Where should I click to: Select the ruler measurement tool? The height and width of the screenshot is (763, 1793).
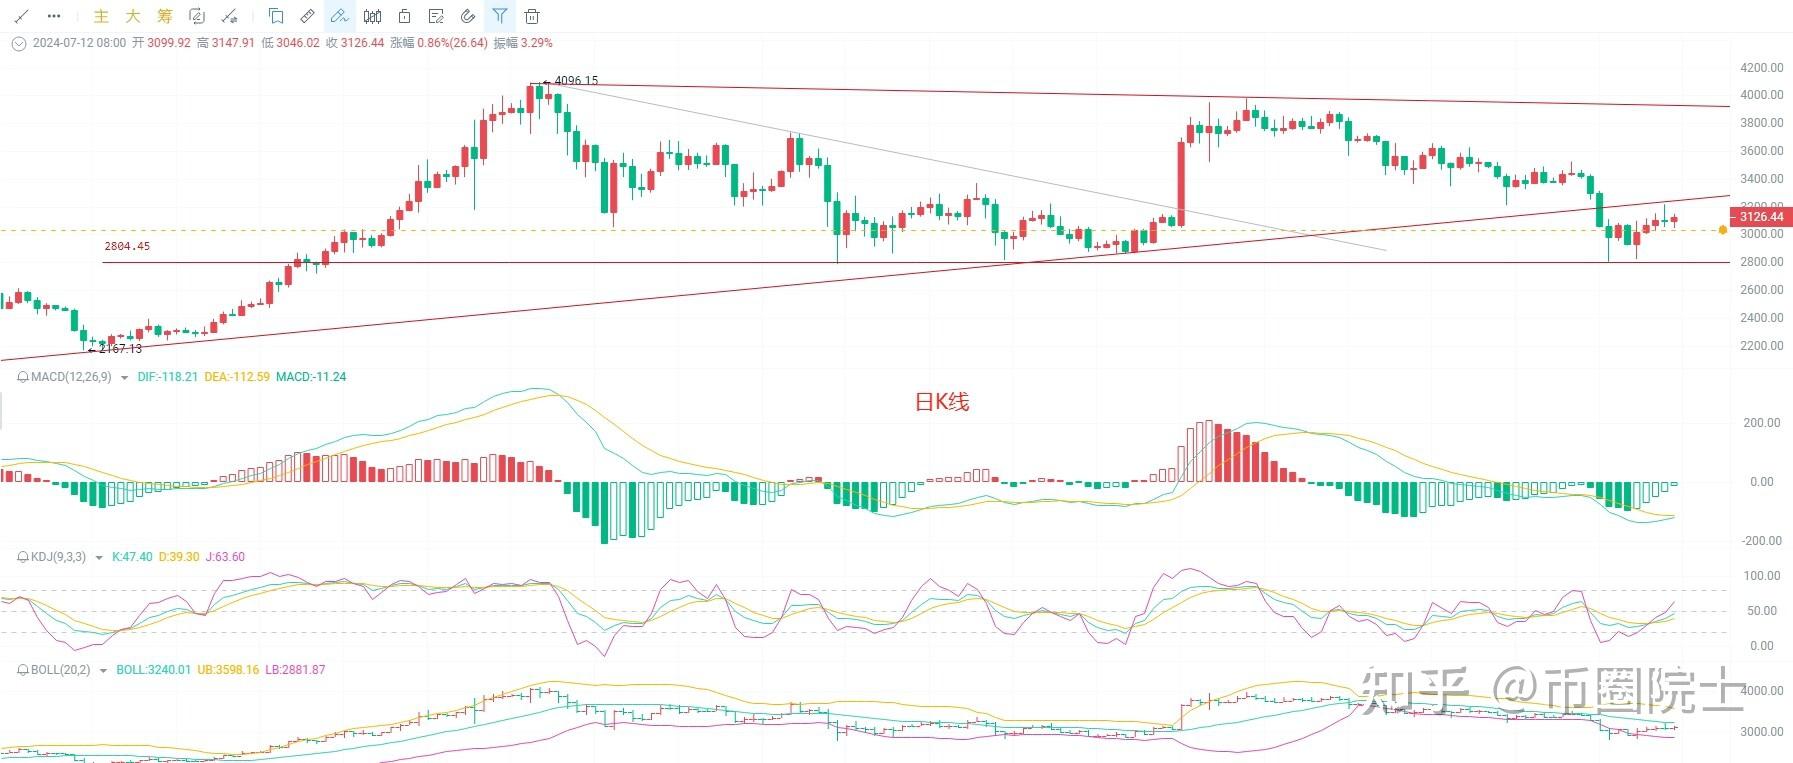point(308,16)
